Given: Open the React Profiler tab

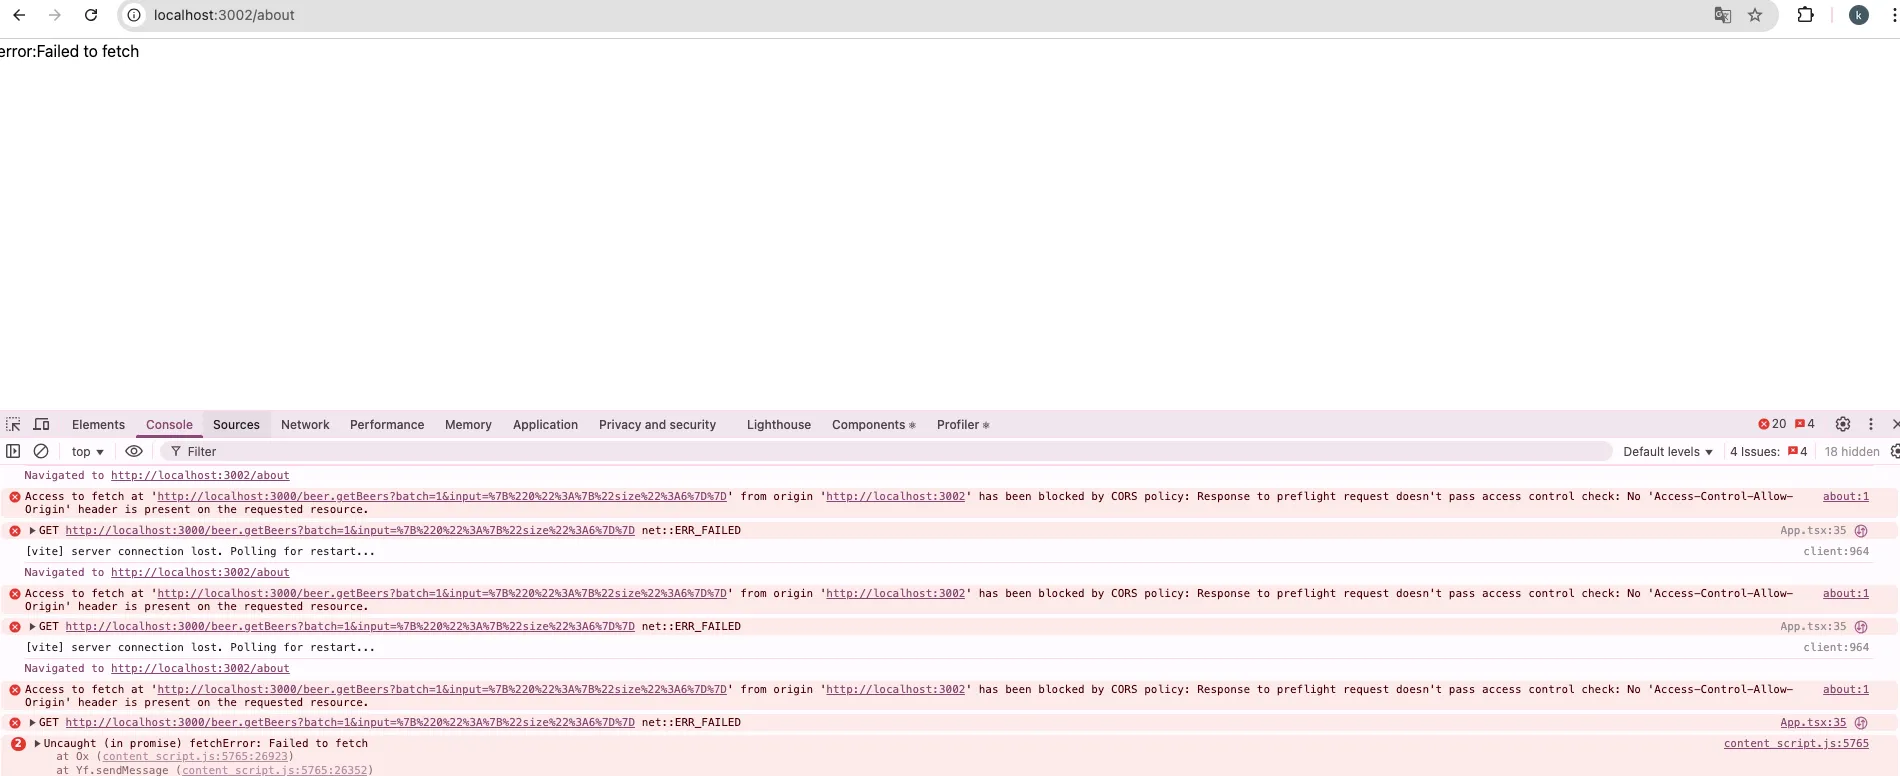Looking at the screenshot, I should pos(963,425).
